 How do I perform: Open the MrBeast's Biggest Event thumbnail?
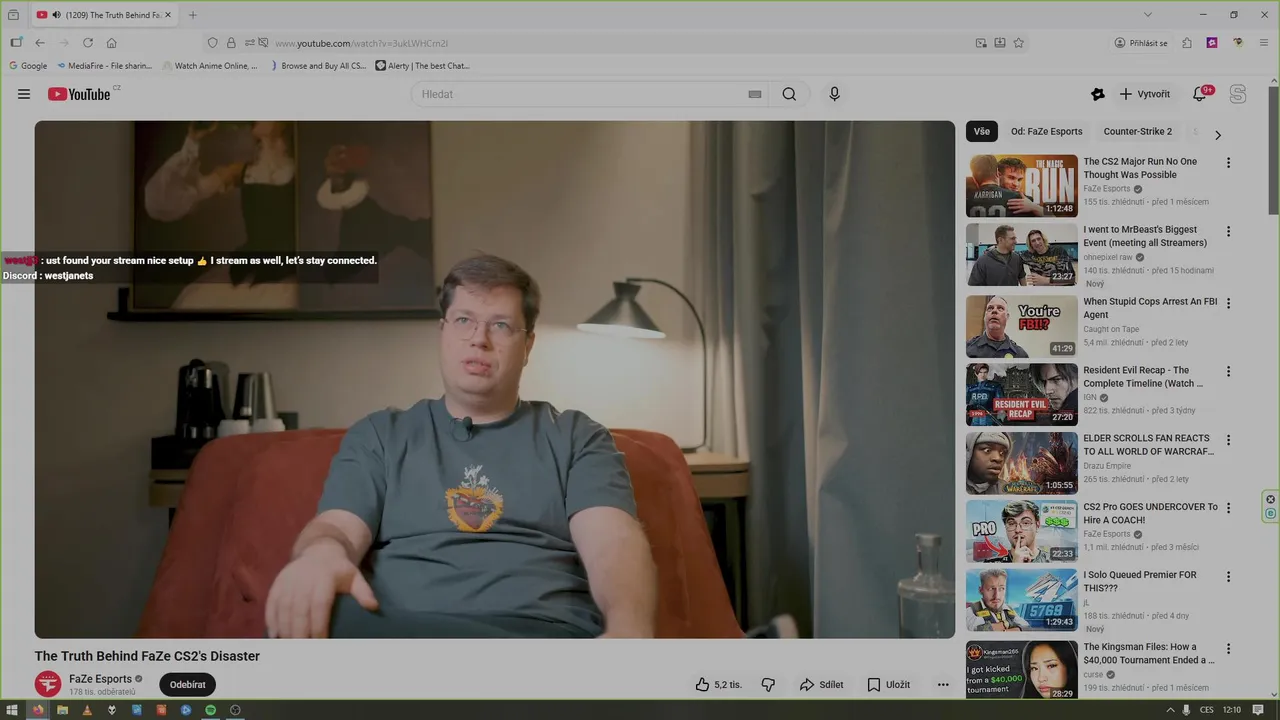click(1021, 254)
